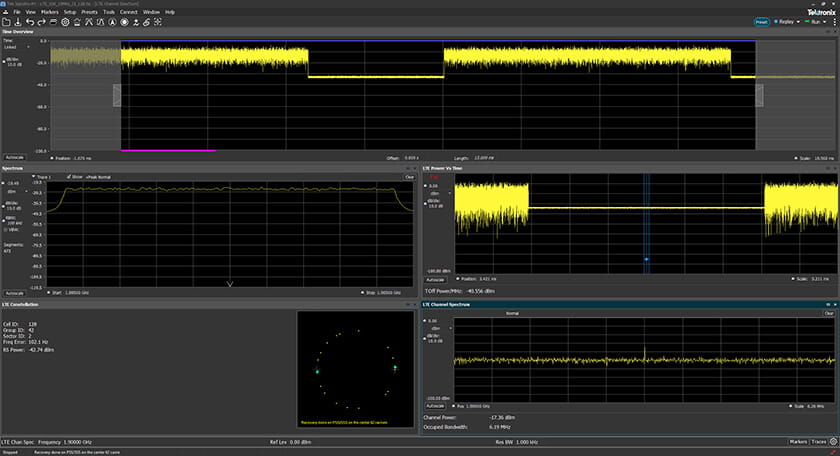
Task: Click the magenta analysis bar in Time Overview
Action: [167, 150]
